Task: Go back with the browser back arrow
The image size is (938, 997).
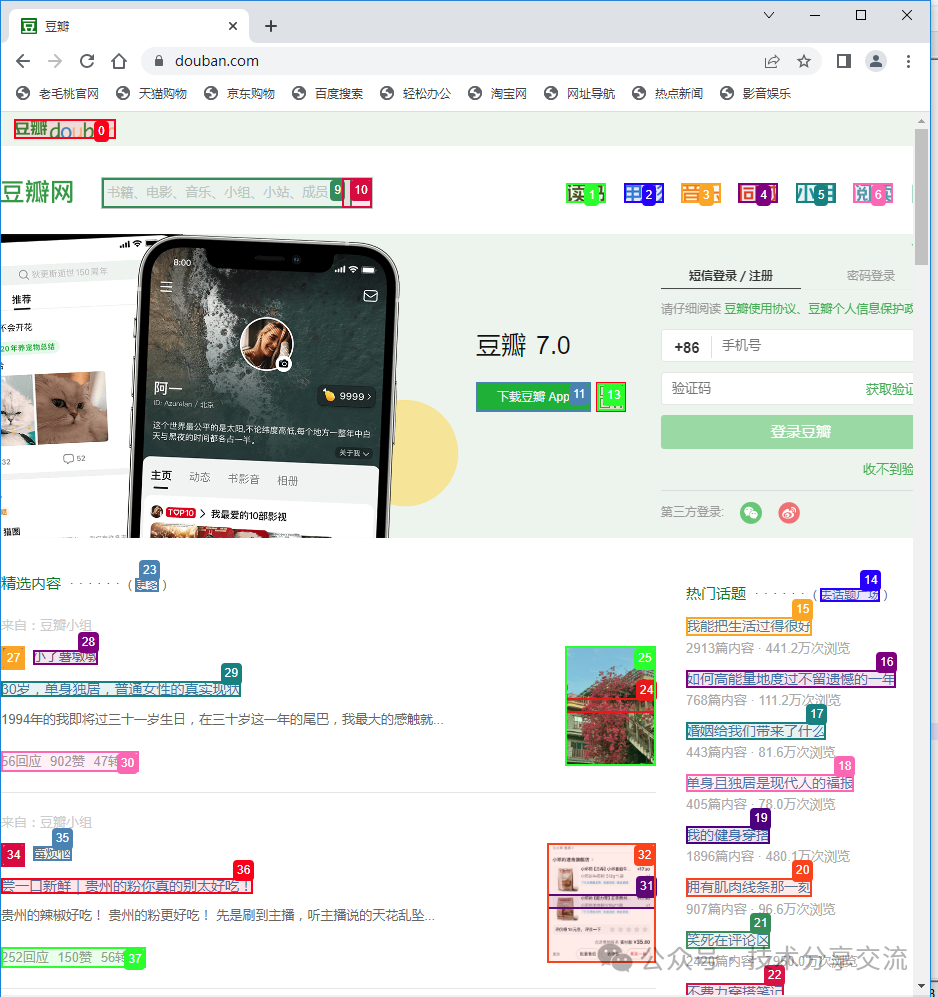Action: (x=23, y=61)
